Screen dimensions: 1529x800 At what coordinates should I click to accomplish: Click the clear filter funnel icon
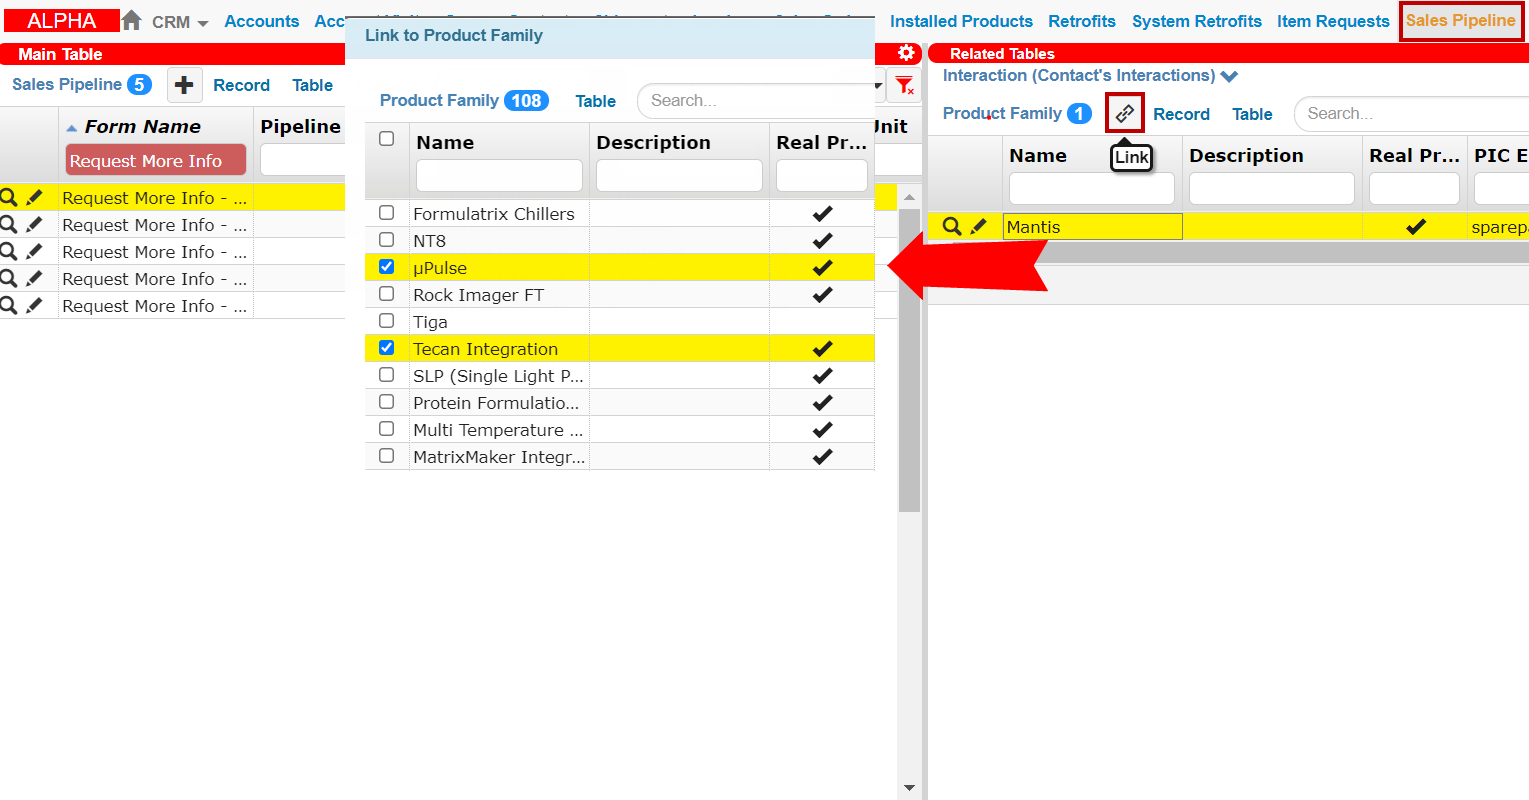pyautogui.click(x=904, y=86)
